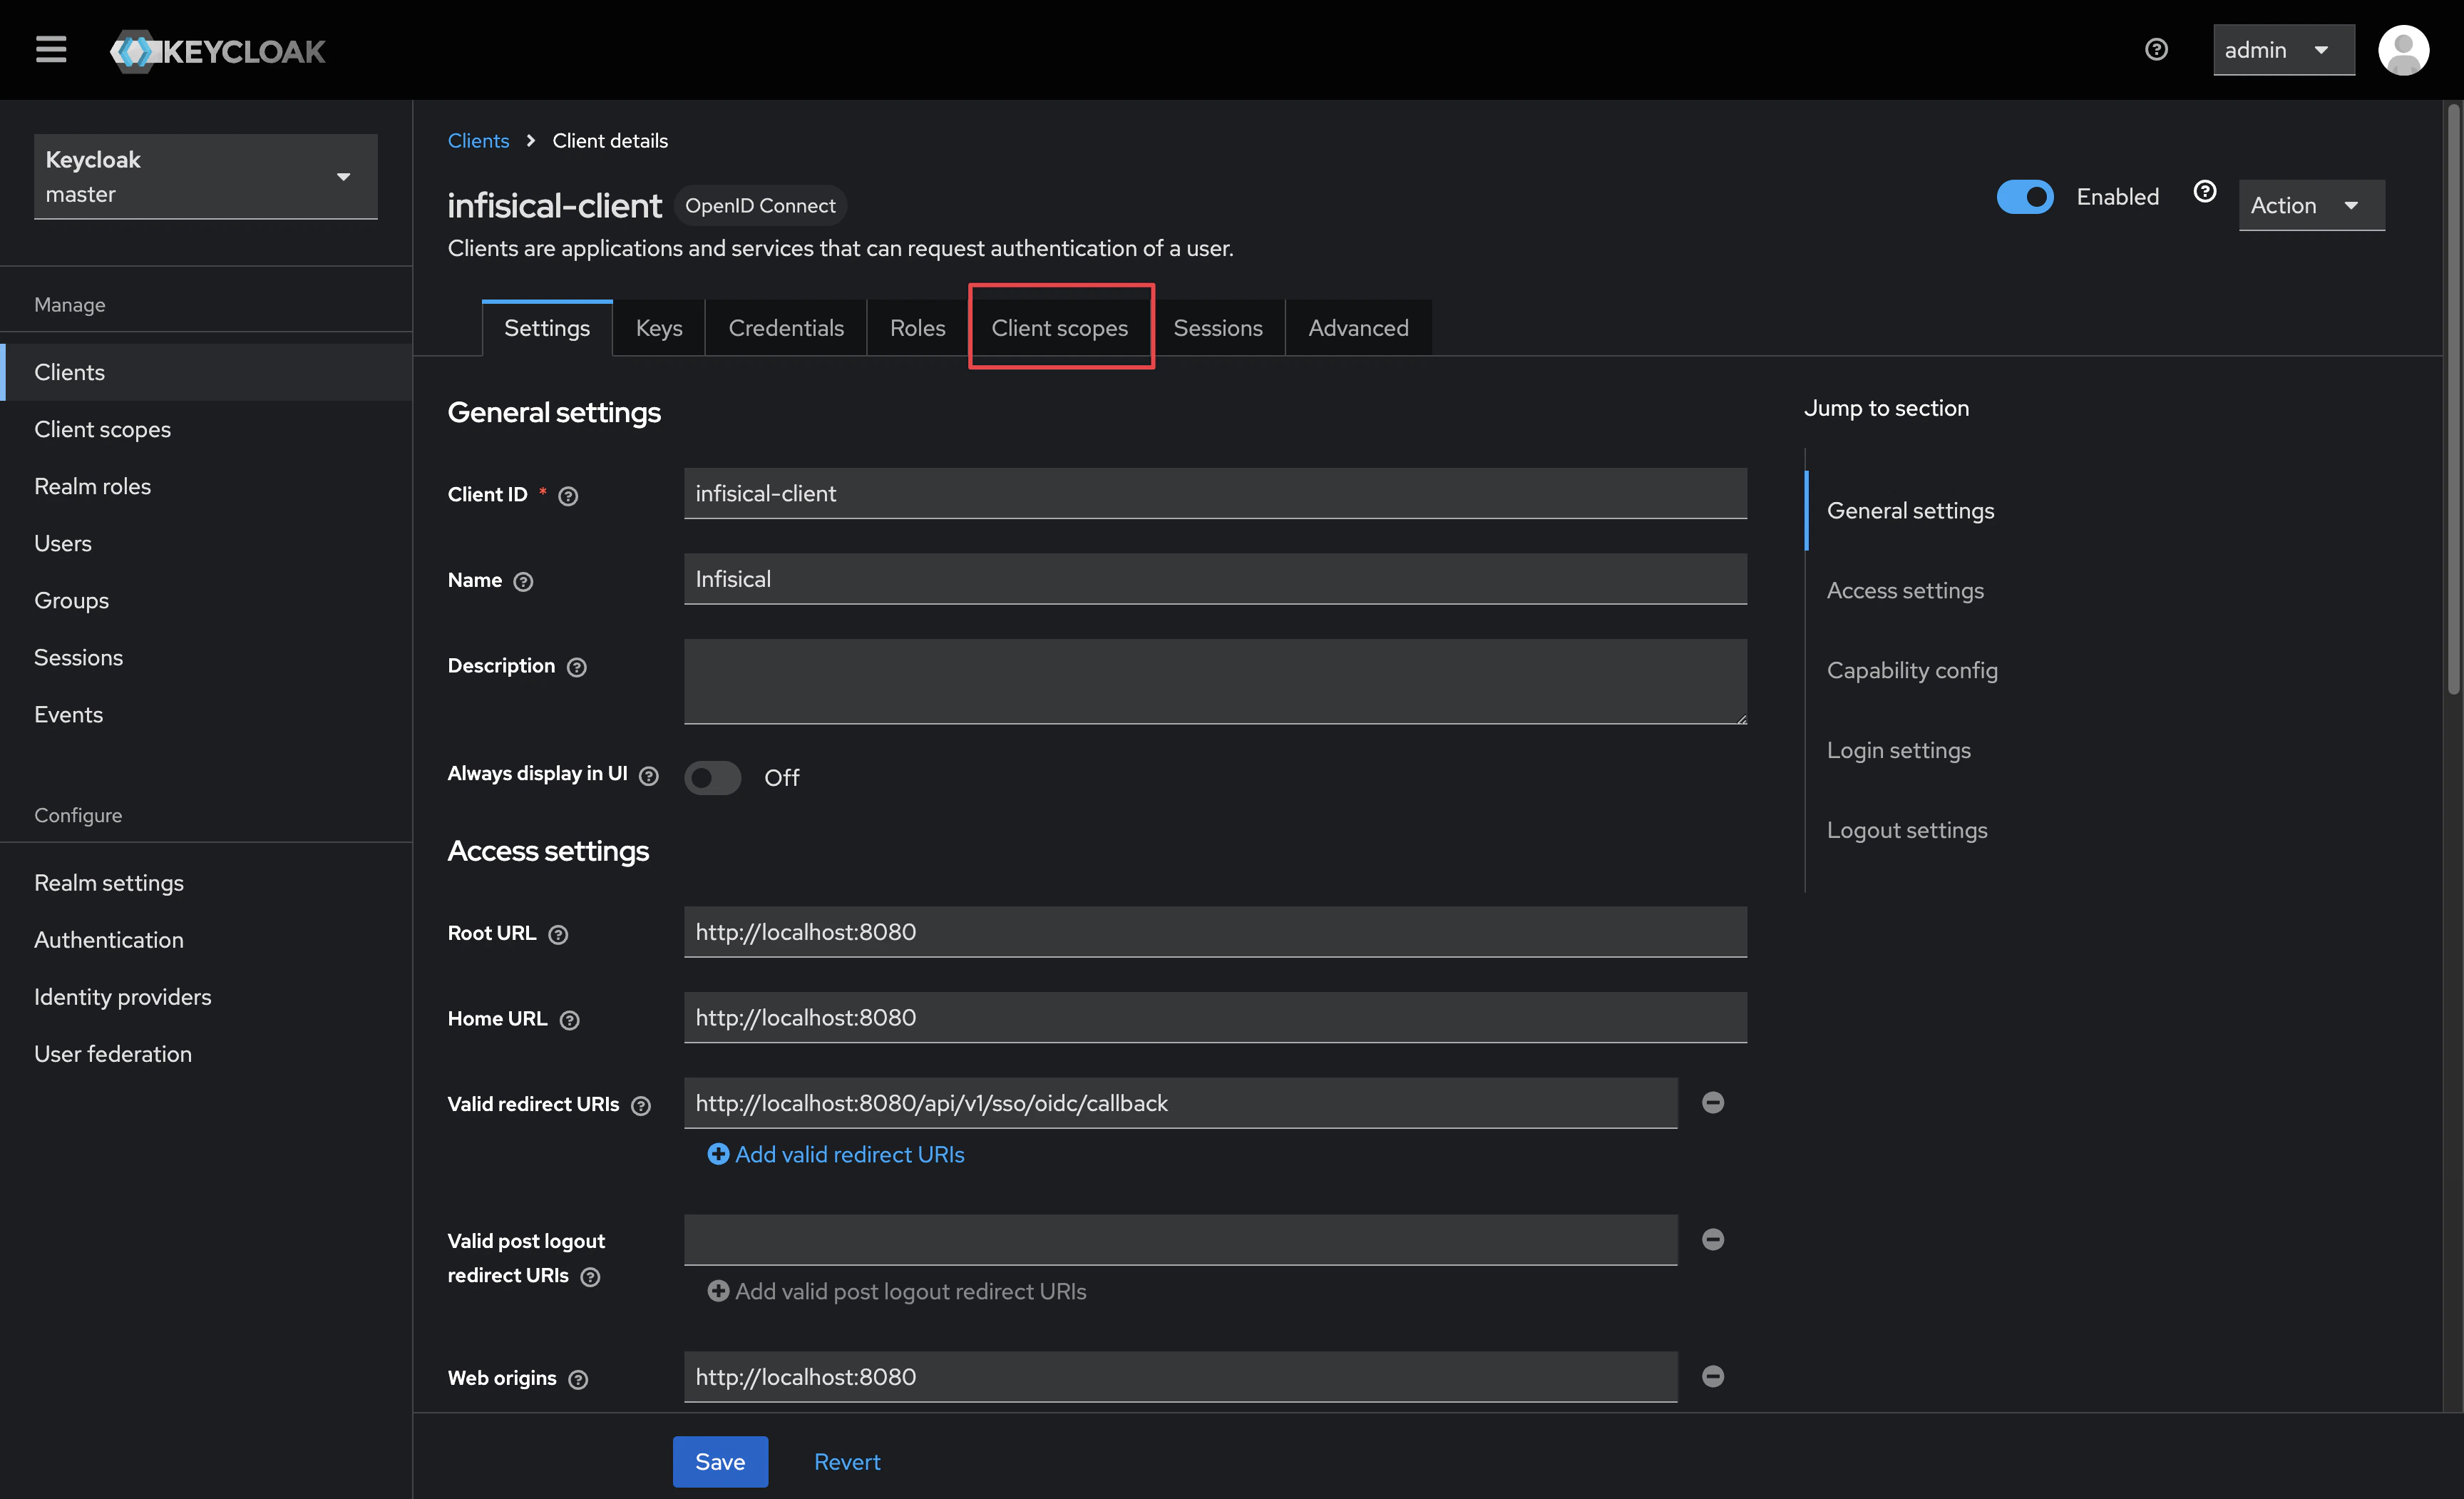The image size is (2464, 1499).
Task: Click the Keycloak logo
Action: (x=218, y=51)
